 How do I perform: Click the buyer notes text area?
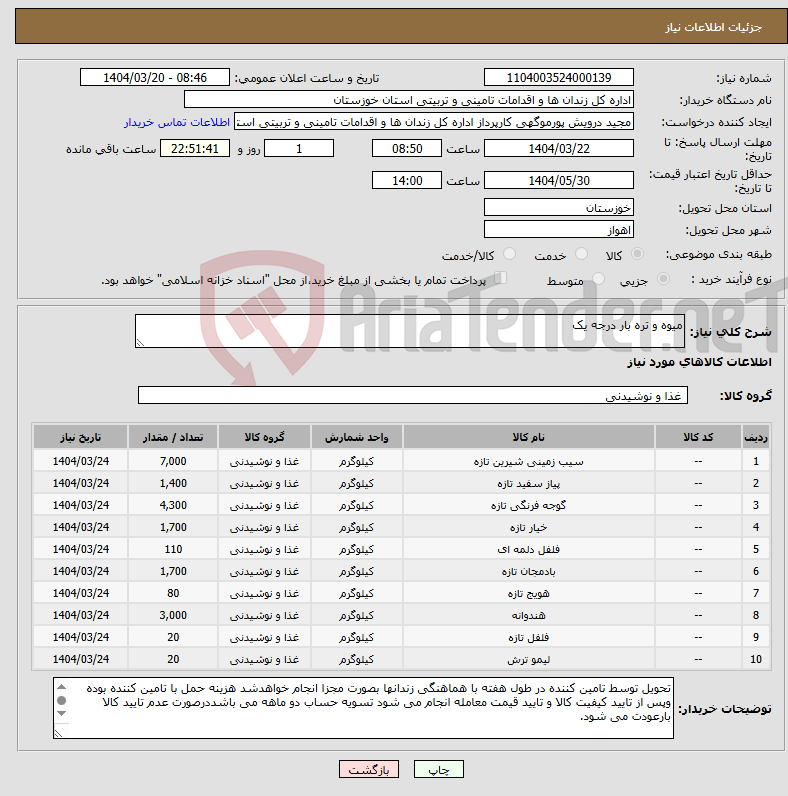pyautogui.click(x=364, y=708)
